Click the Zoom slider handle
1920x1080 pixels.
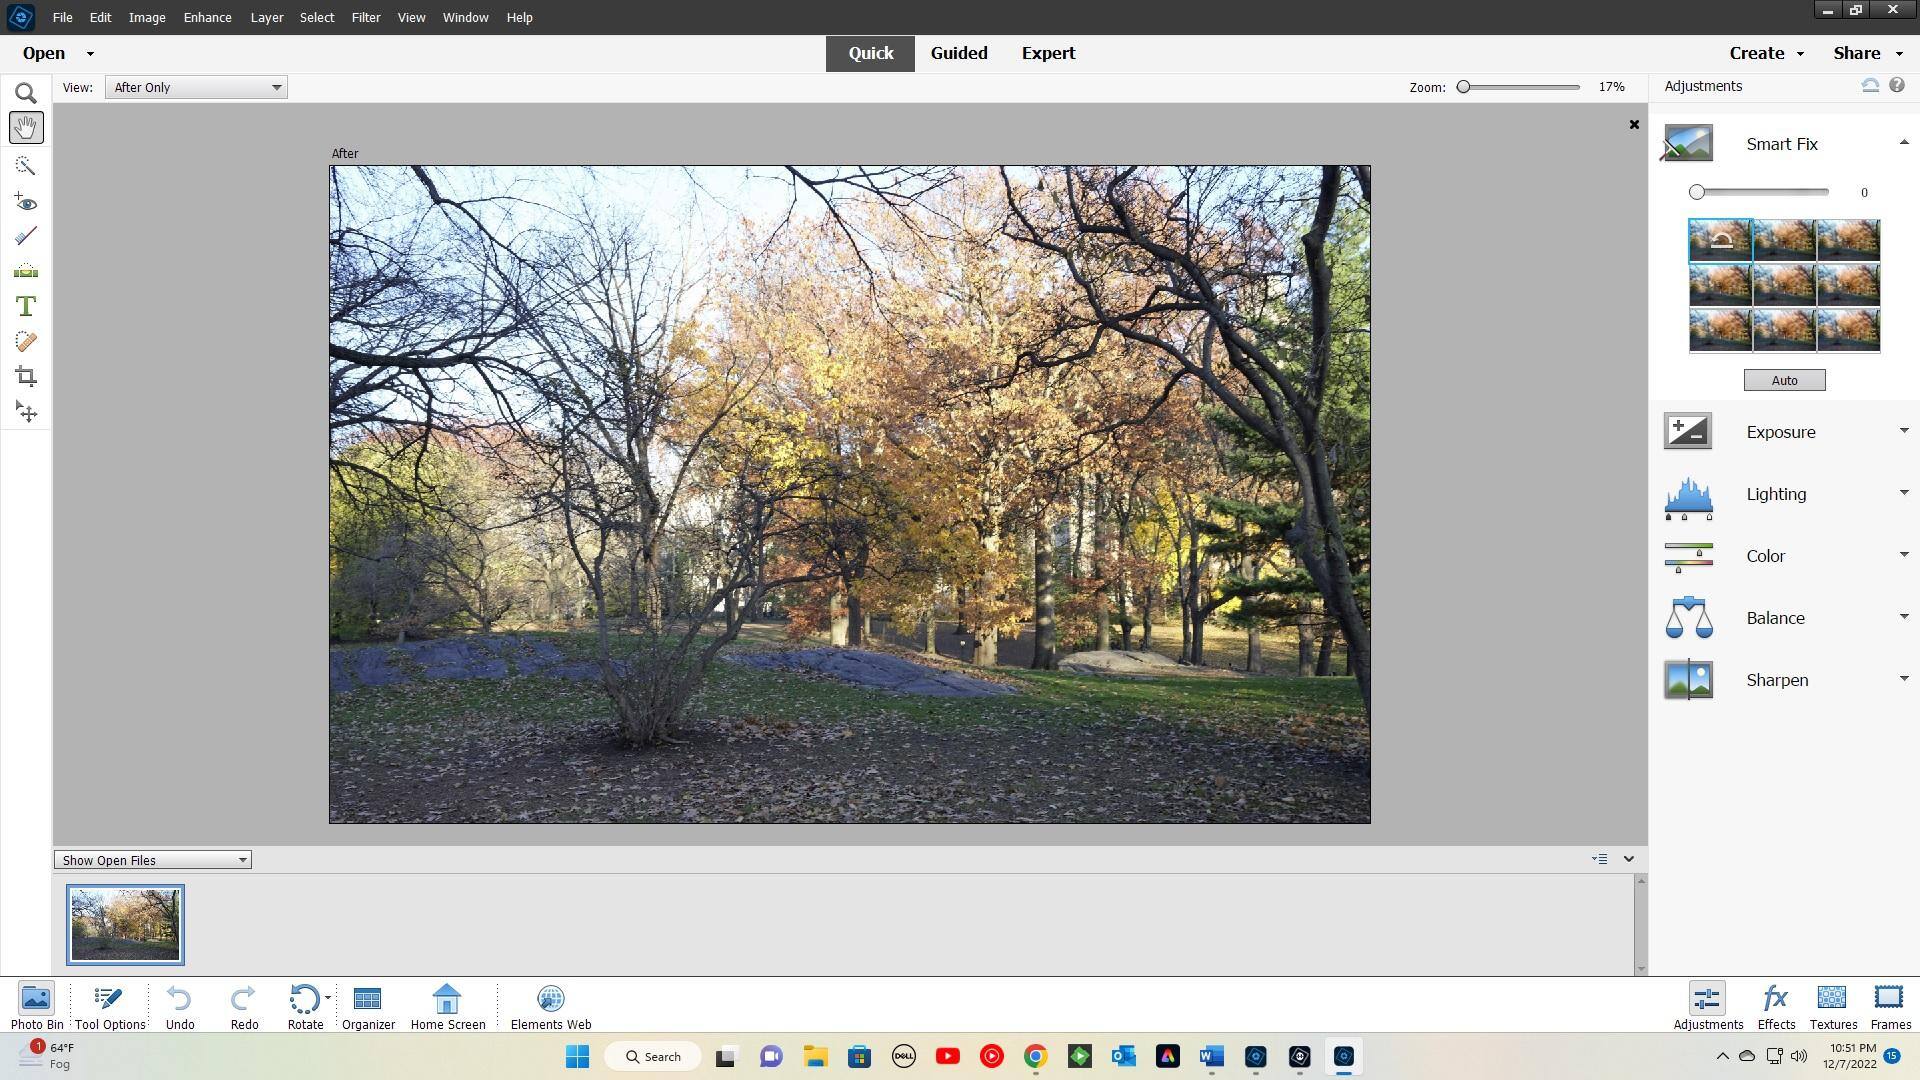tap(1463, 87)
